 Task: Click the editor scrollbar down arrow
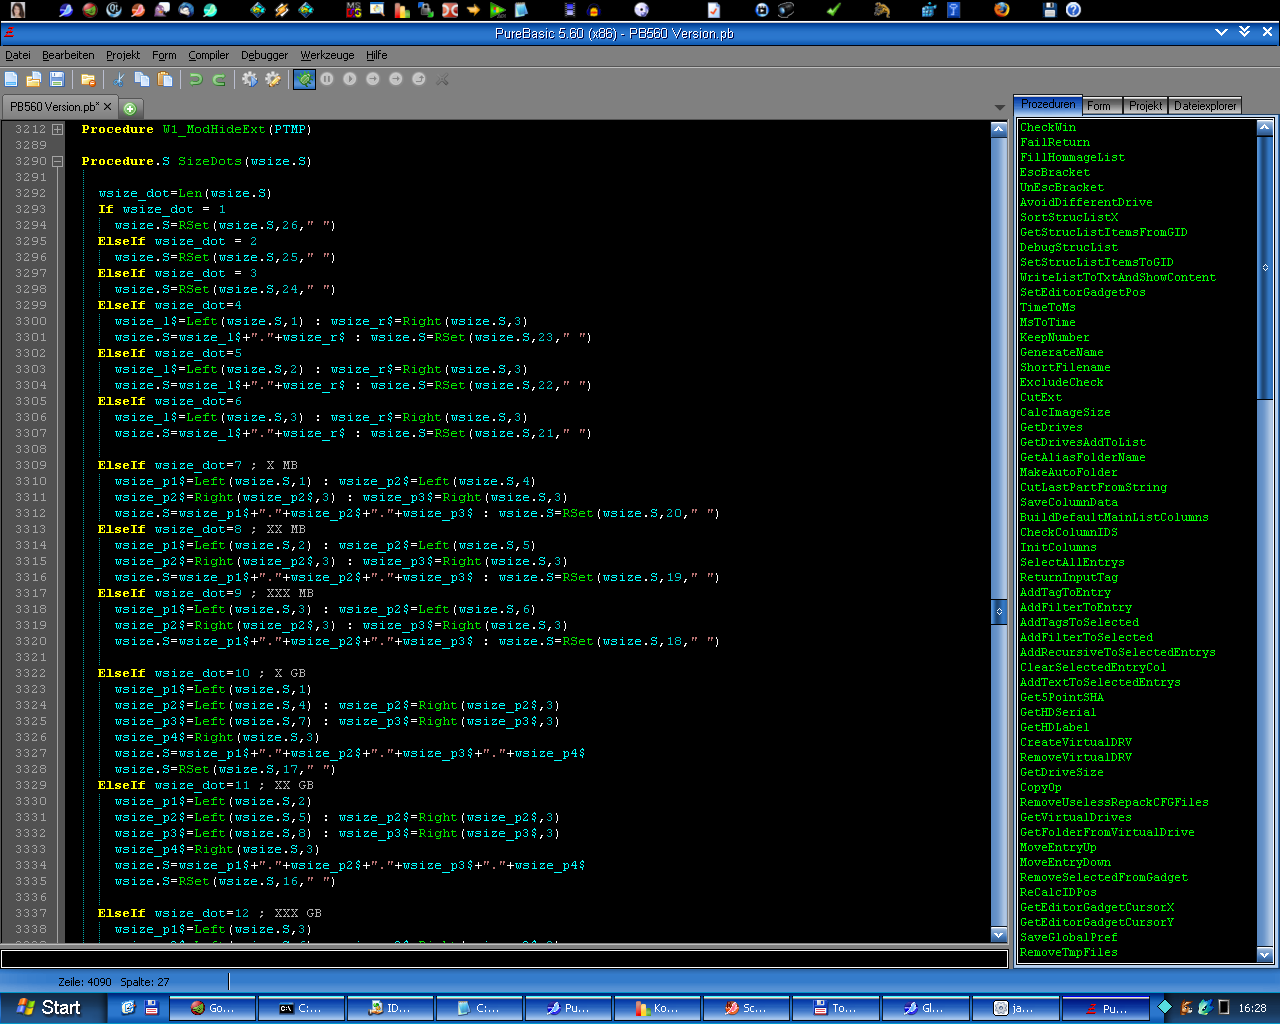998,934
